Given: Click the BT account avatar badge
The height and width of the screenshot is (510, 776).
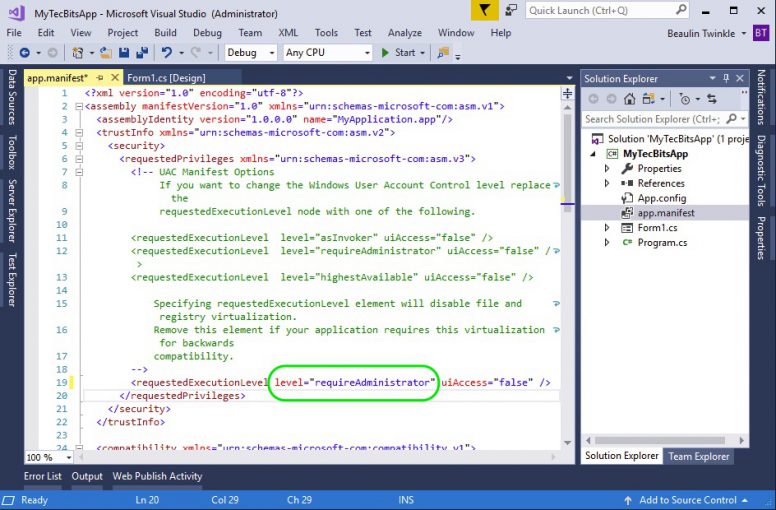Looking at the screenshot, I should [761, 33].
